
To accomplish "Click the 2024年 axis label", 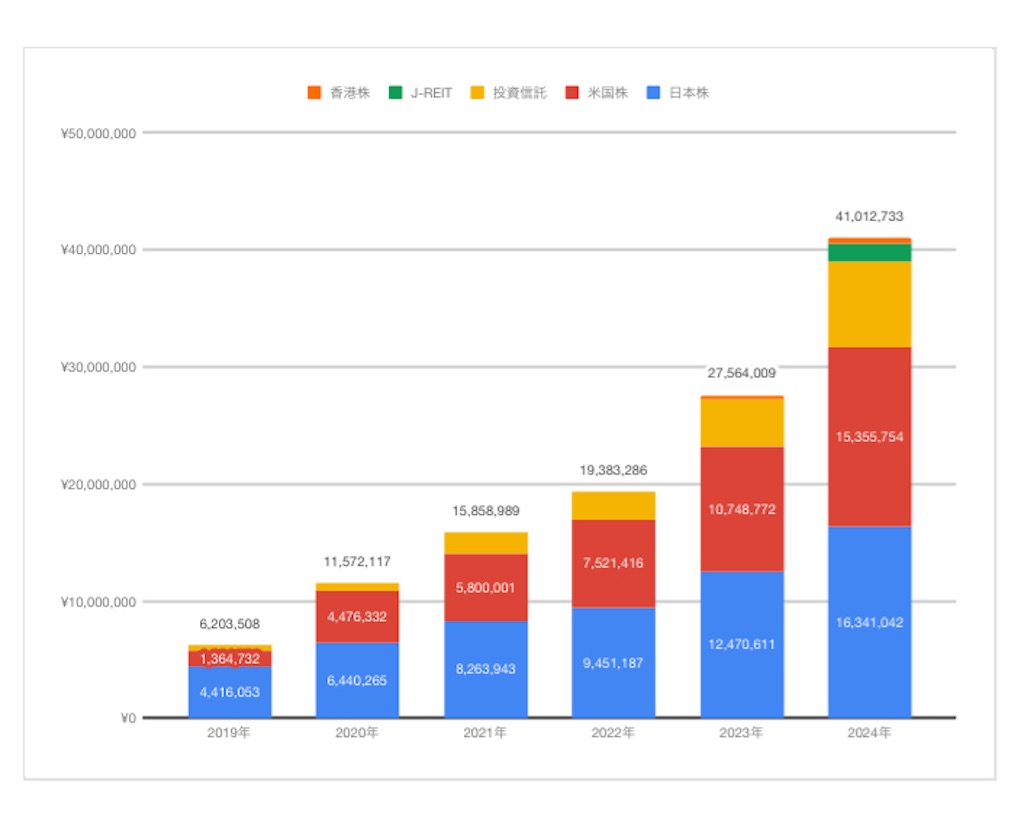I will (x=869, y=733).
